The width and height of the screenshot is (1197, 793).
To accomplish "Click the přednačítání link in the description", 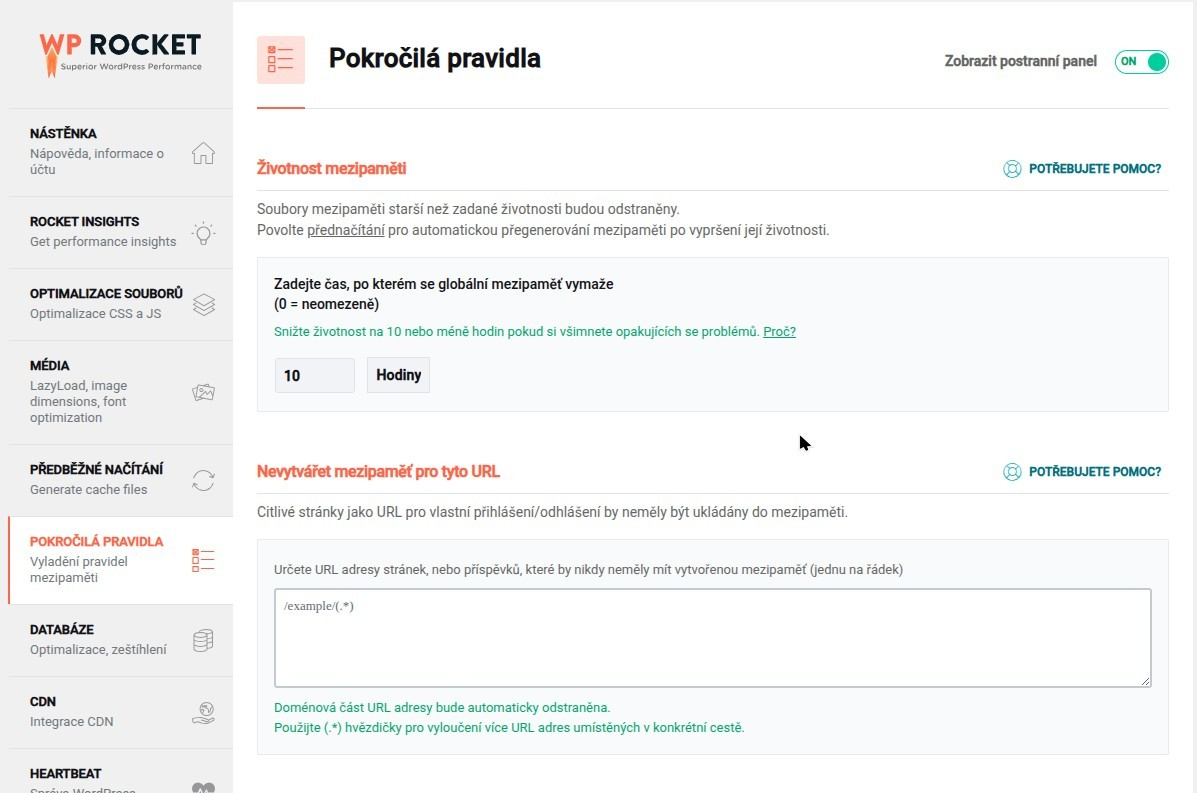I will pyautogui.click(x=345, y=230).
